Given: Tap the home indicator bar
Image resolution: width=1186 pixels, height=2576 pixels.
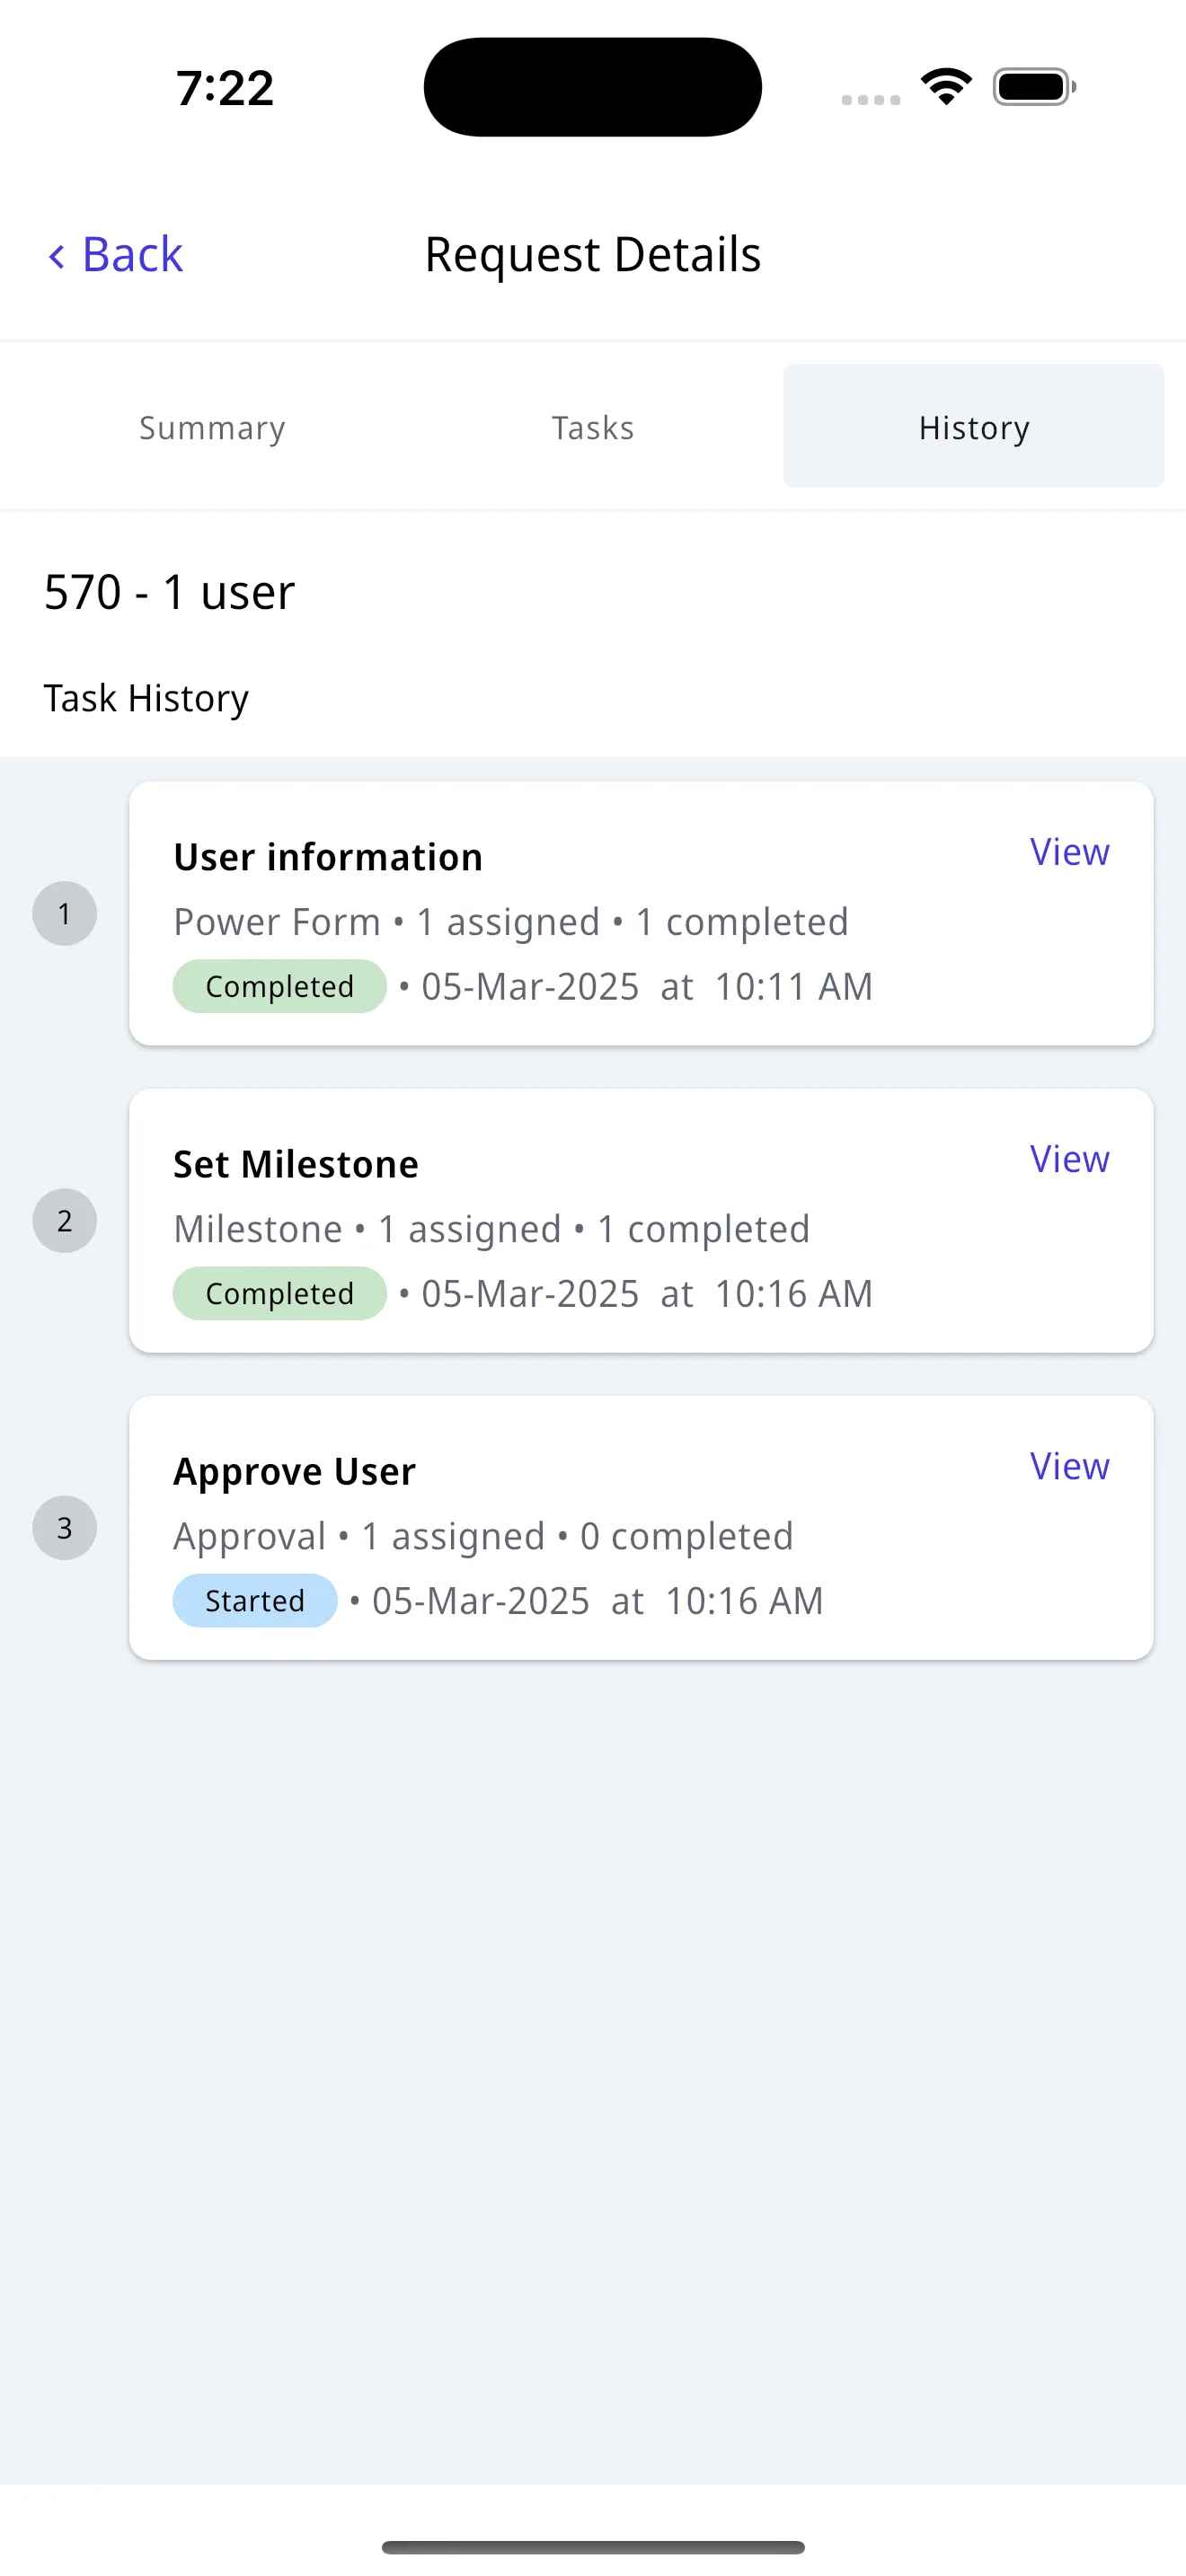Looking at the screenshot, I should point(593,2547).
